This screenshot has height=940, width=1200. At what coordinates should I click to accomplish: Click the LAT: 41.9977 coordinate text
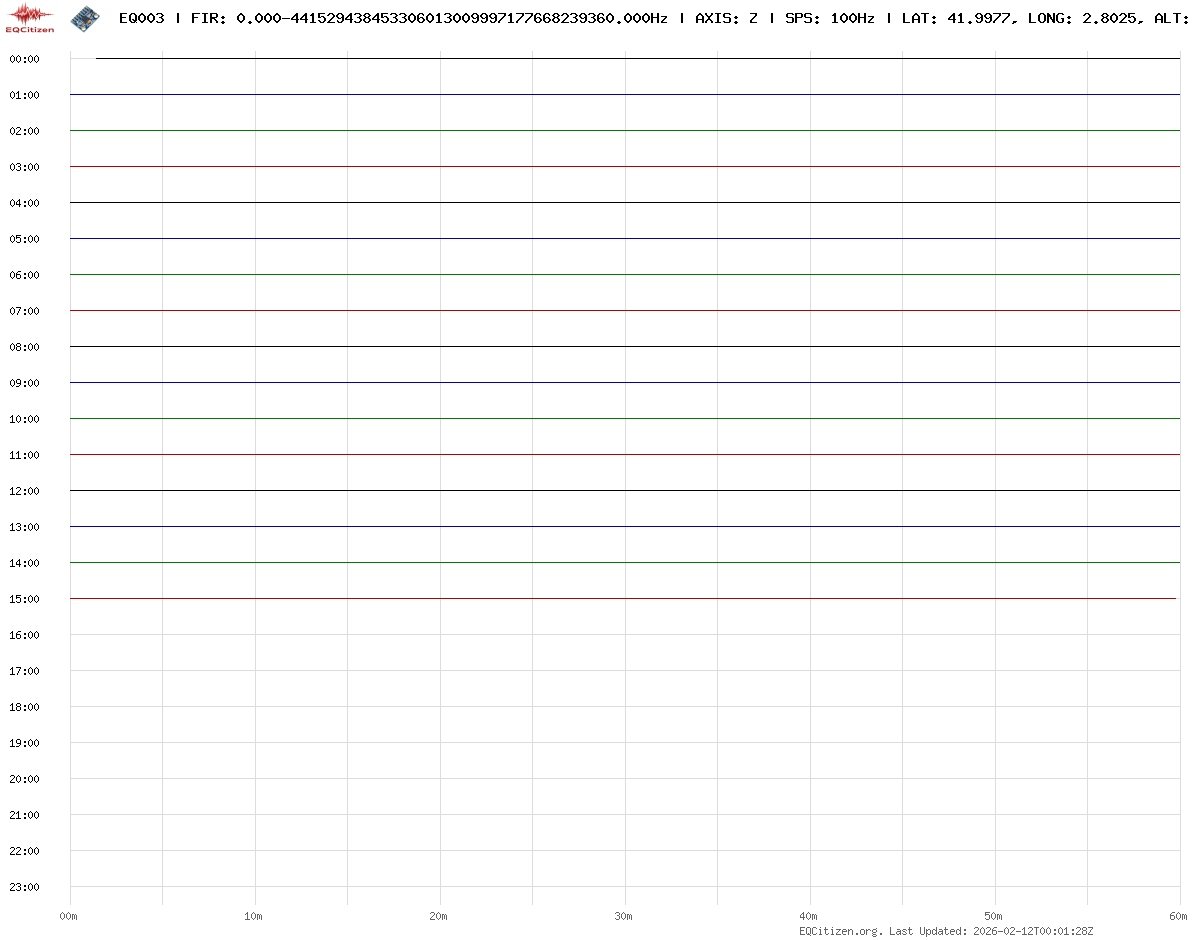957,18
